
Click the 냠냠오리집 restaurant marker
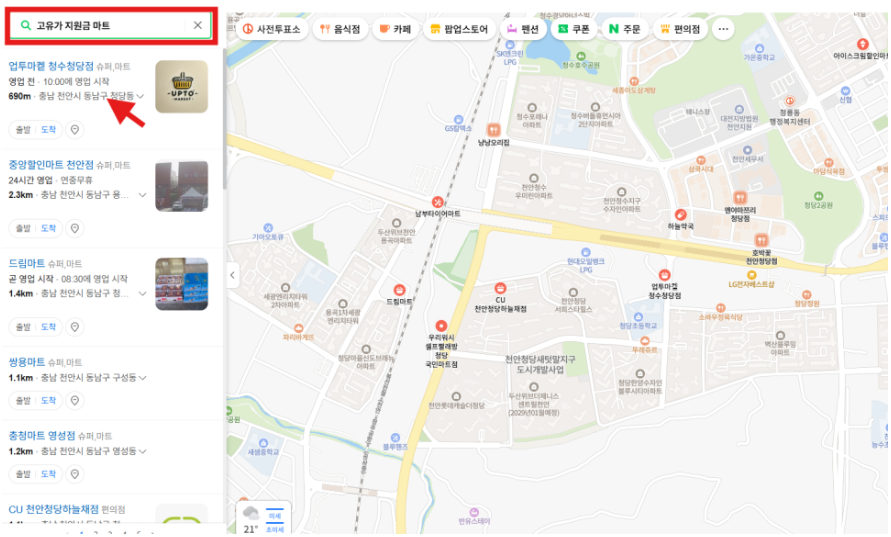click(493, 130)
